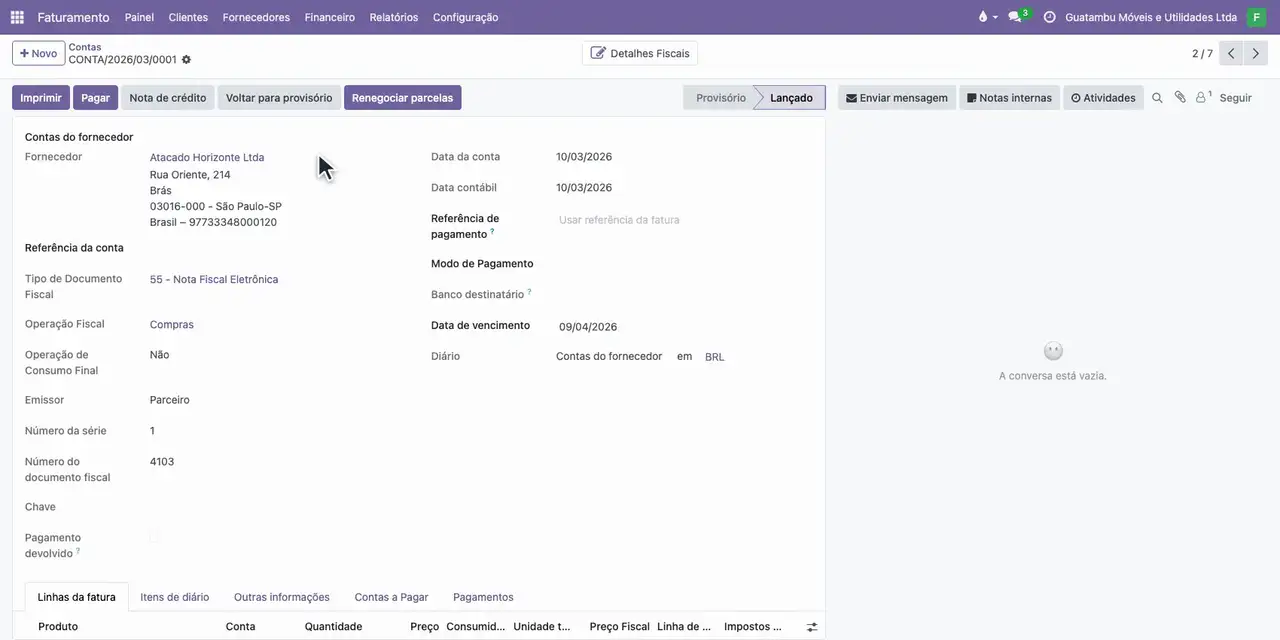Click the Data de vencimento value 09/04/2026
The height and width of the screenshot is (640, 1280).
588,327
